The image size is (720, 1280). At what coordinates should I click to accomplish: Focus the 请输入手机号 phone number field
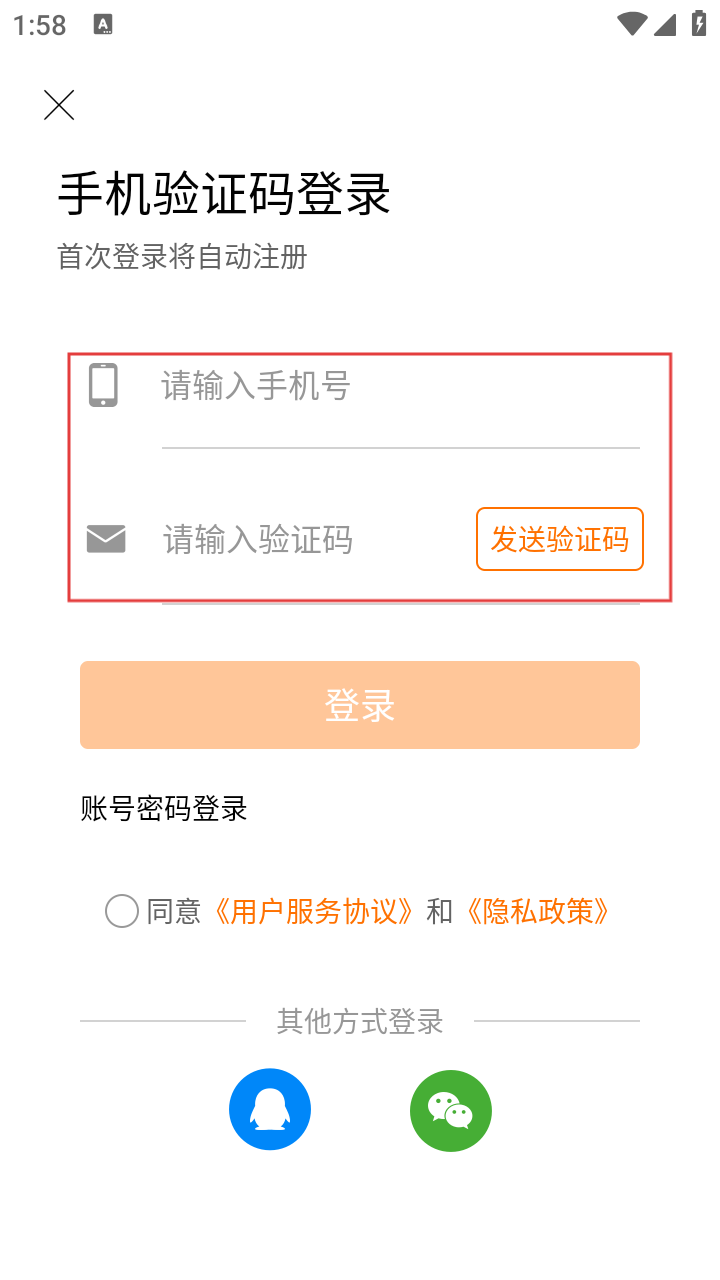point(400,386)
